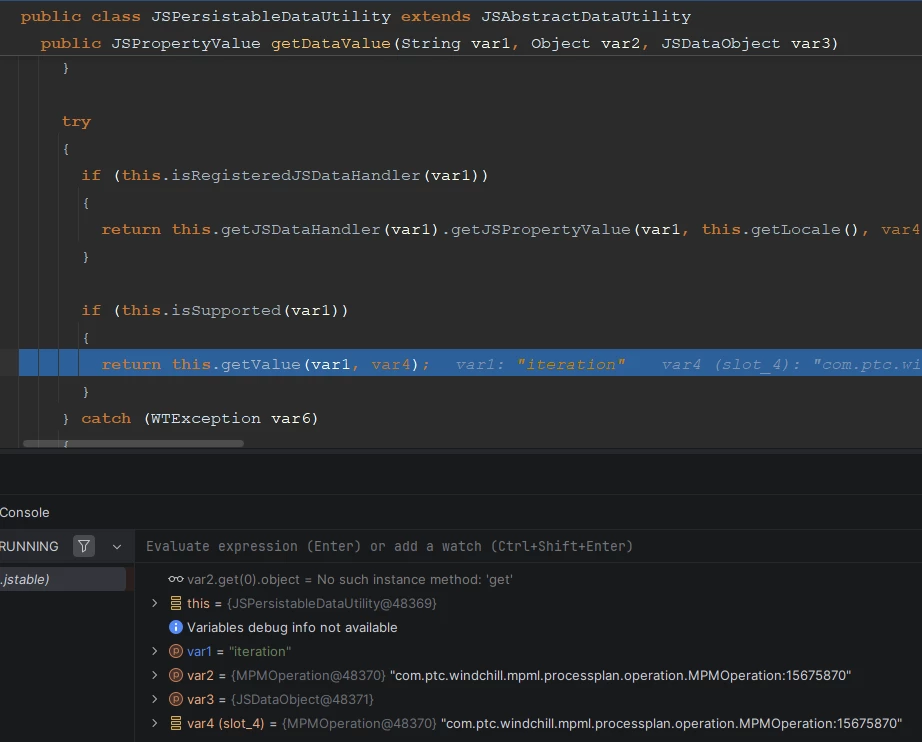922x742 pixels.
Task: Switch to the Console tab
Action: click(25, 513)
